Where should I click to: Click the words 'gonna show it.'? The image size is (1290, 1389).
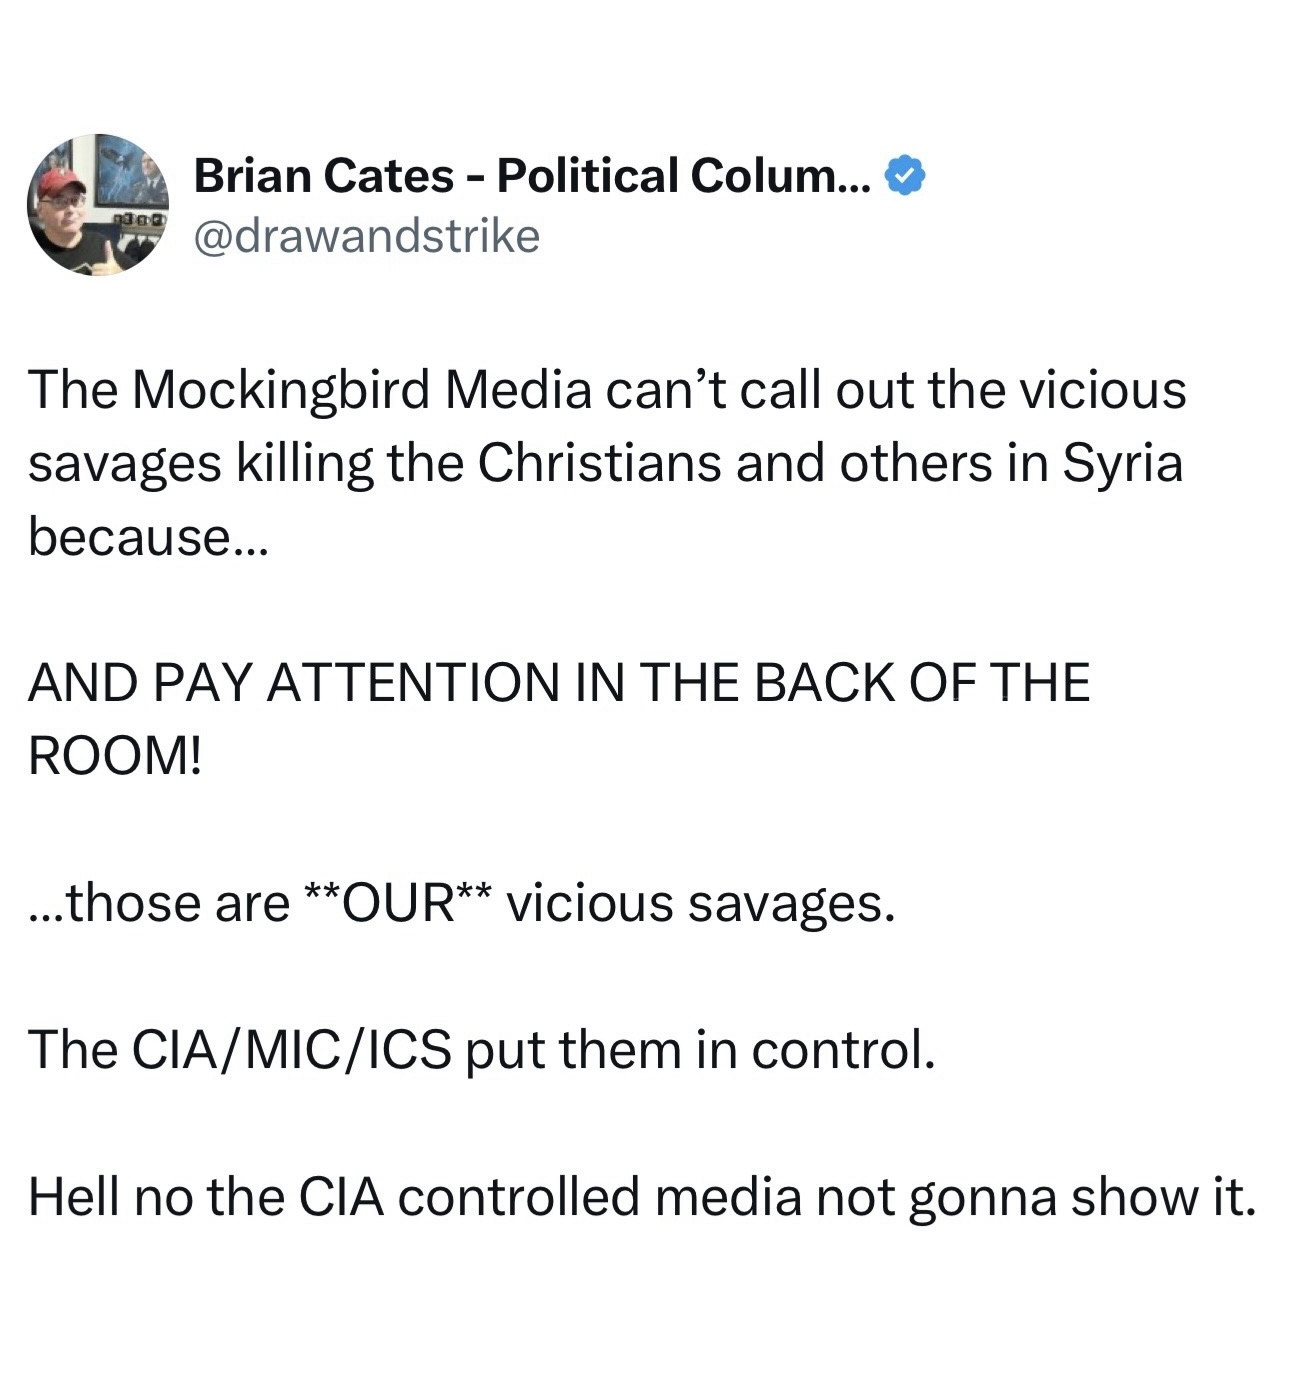coord(1082,1197)
